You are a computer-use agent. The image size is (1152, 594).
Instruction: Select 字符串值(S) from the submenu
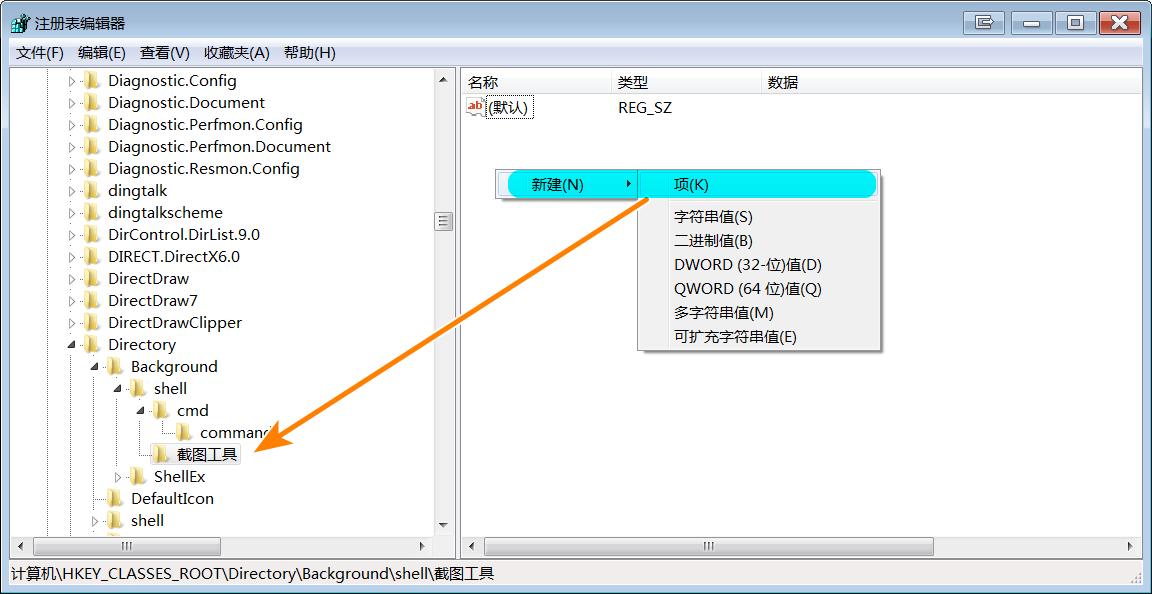click(758, 217)
